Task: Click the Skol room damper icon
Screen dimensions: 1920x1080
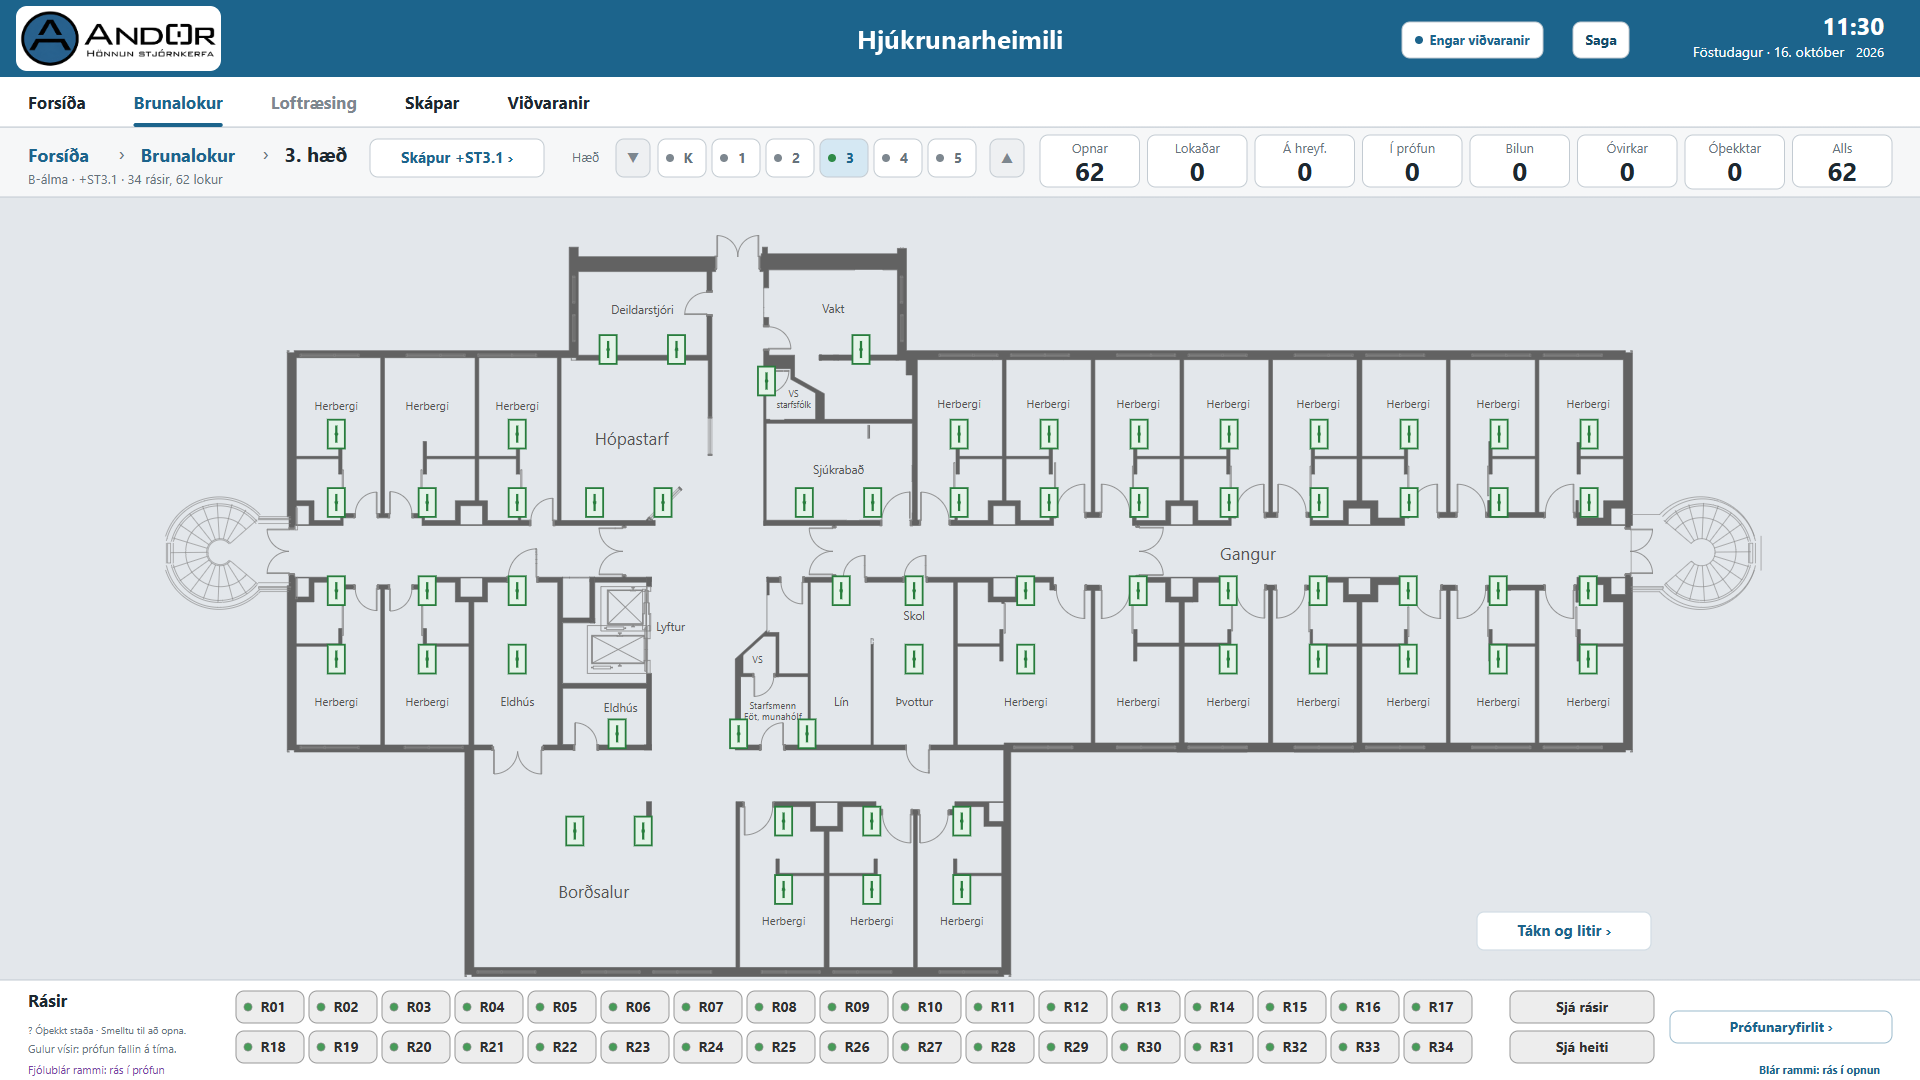Action: click(913, 590)
